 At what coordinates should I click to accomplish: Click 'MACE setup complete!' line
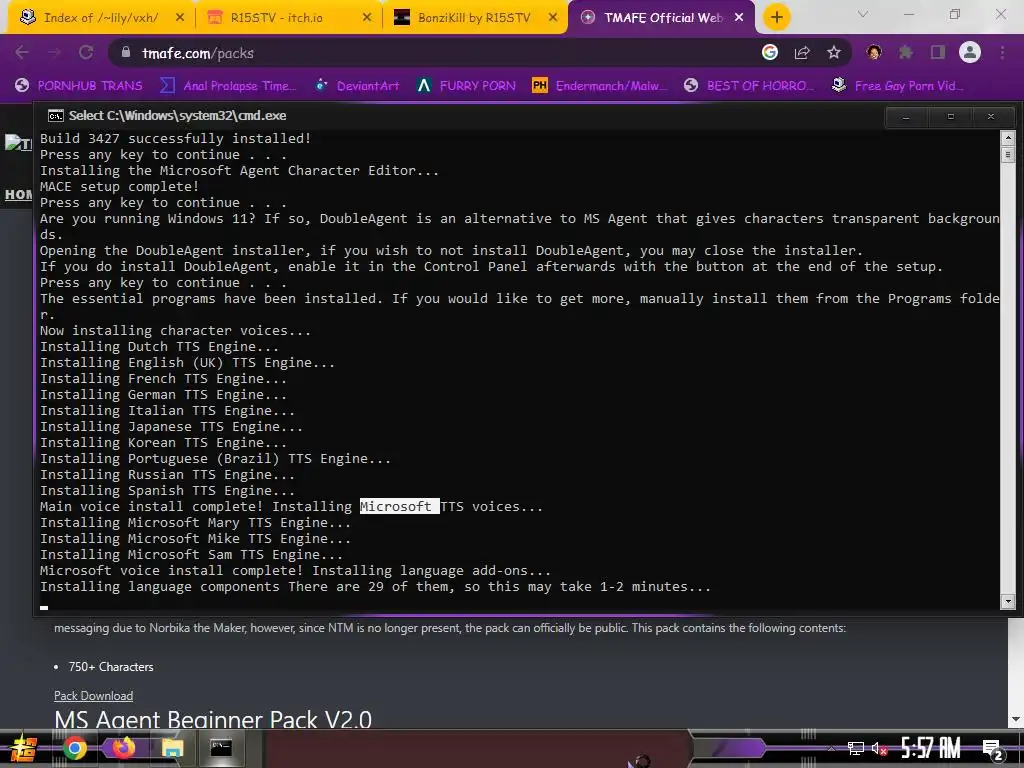pyautogui.click(x=120, y=187)
